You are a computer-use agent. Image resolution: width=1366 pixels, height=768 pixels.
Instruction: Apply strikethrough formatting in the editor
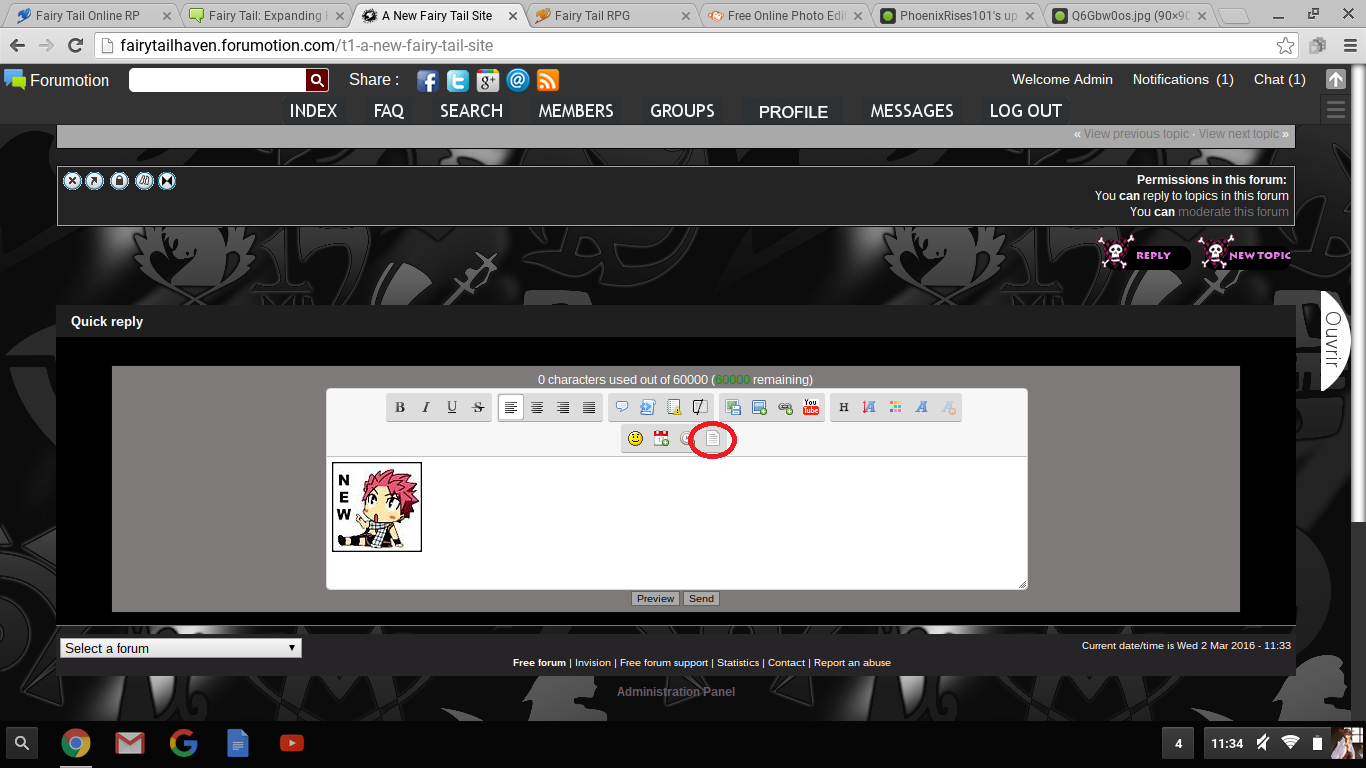click(478, 407)
